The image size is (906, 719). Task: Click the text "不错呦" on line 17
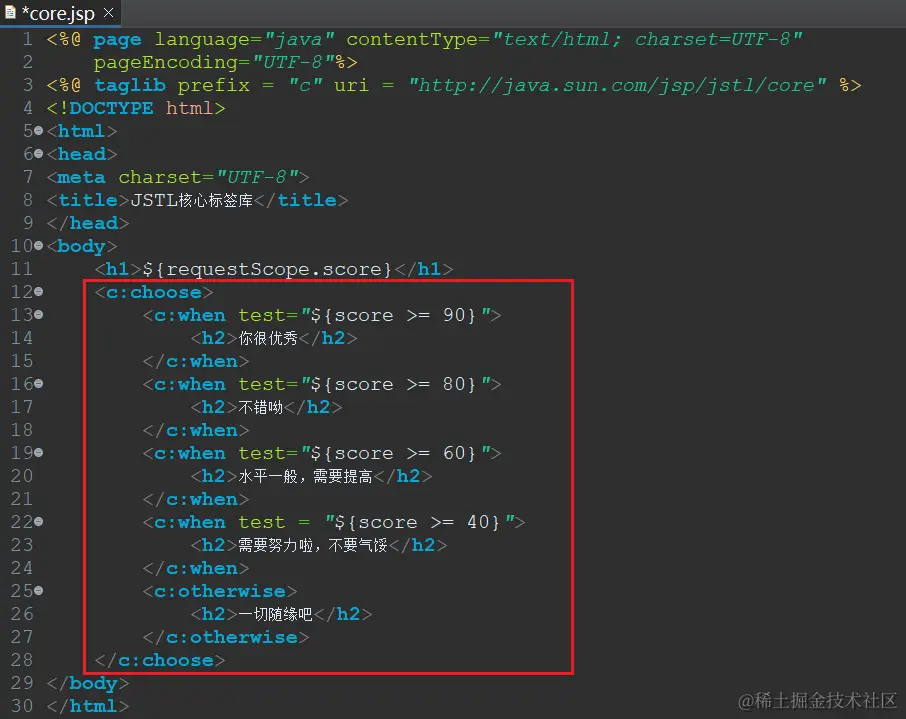coord(261,407)
